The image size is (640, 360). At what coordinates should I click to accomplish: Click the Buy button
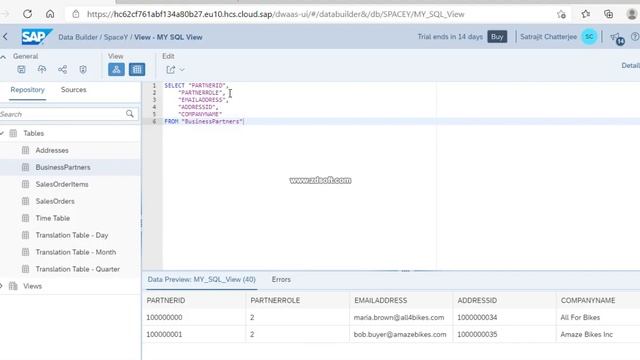point(497,37)
